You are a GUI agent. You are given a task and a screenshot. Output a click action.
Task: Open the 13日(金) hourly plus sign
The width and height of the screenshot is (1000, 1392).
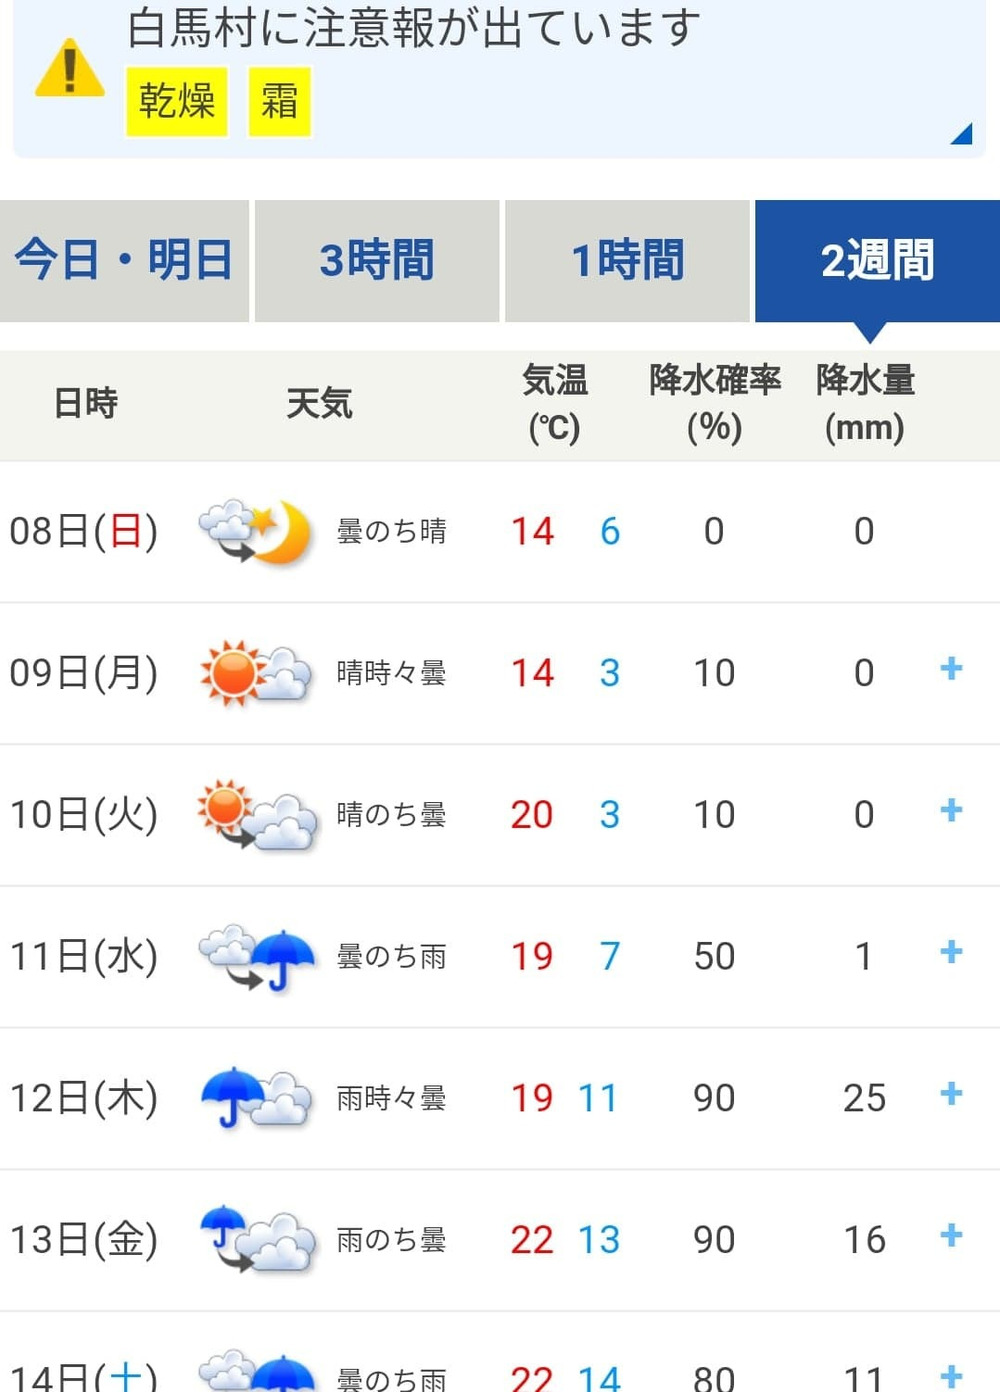[x=951, y=1236]
